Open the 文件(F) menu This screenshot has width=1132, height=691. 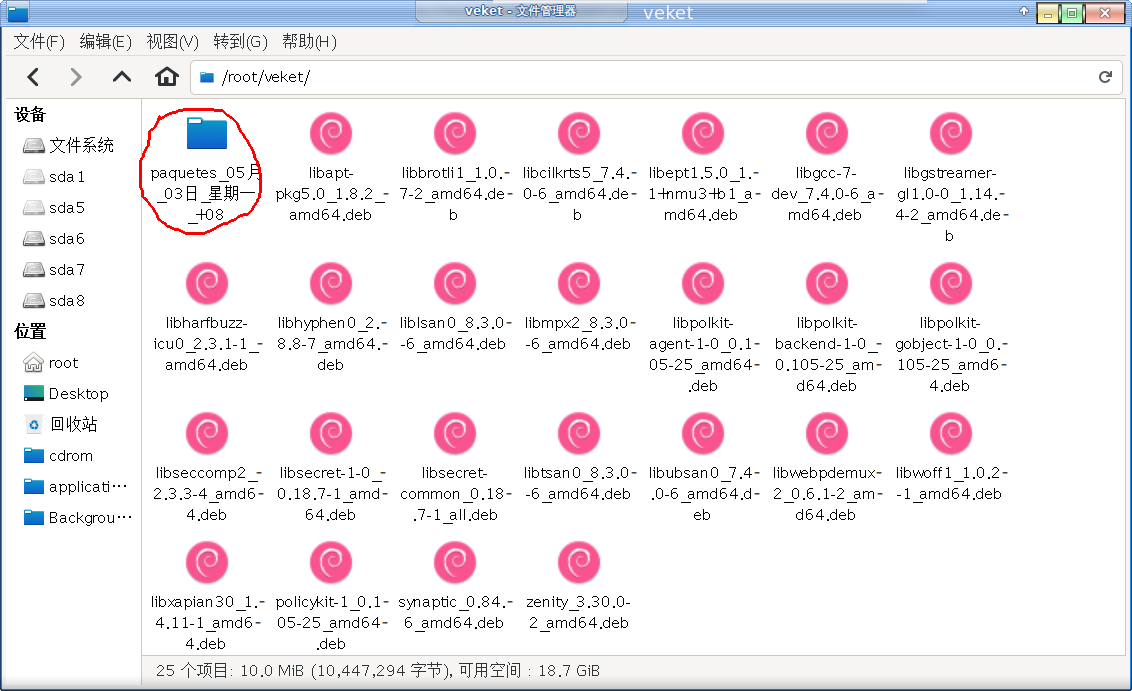pos(39,42)
